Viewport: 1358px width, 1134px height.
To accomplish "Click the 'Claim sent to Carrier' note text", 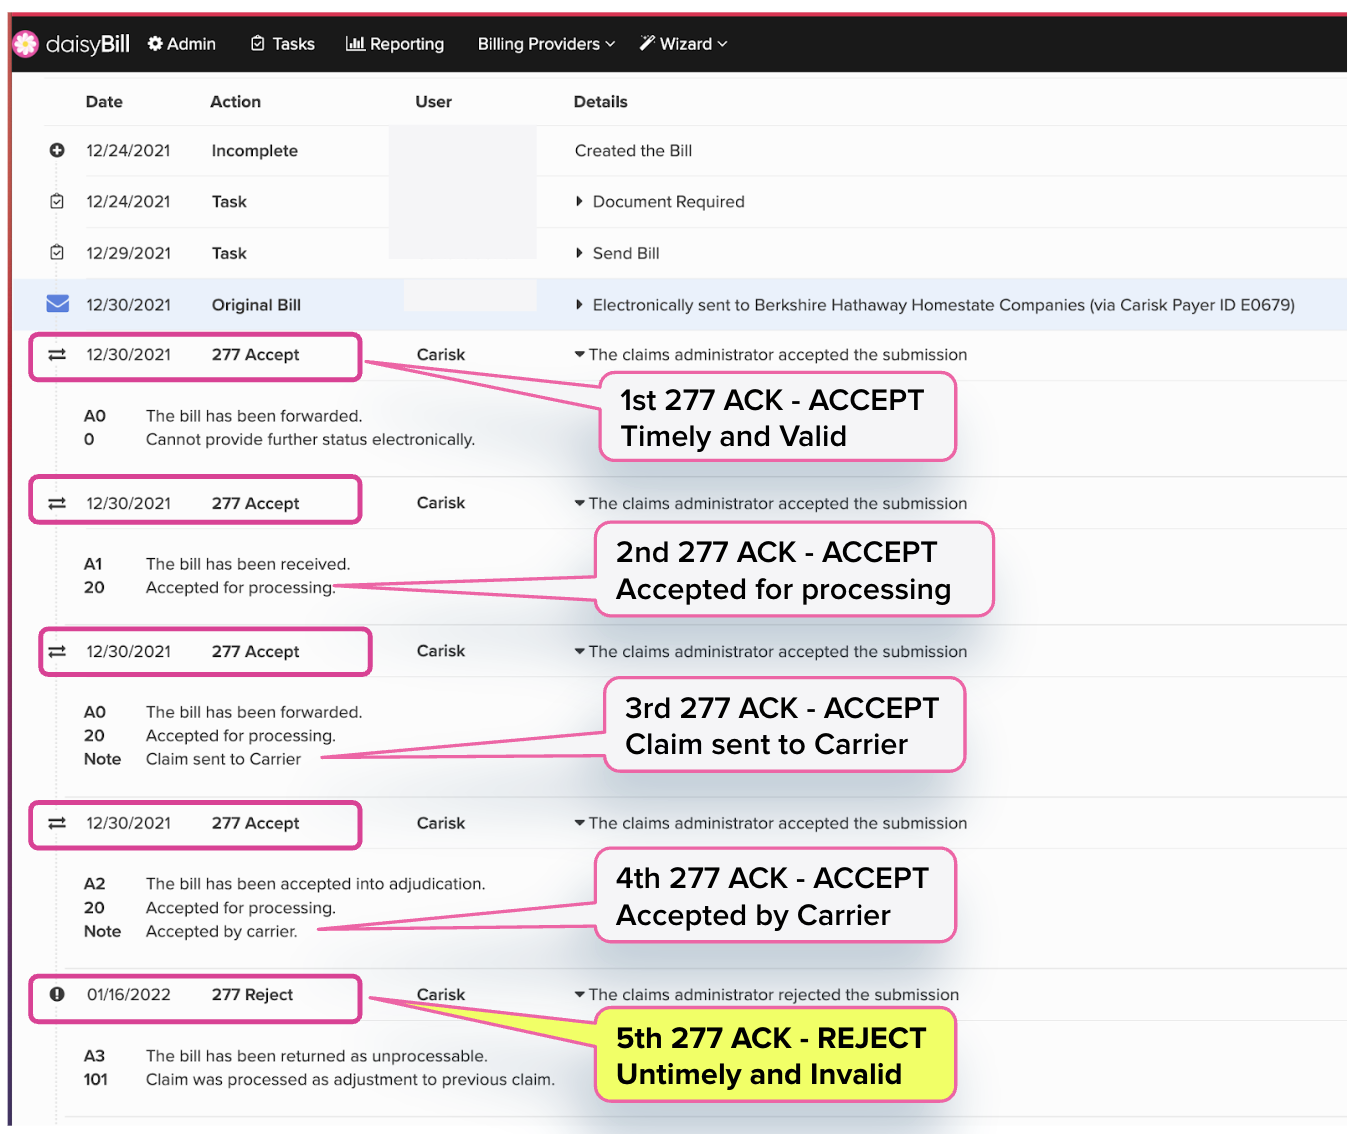I will tap(223, 759).
